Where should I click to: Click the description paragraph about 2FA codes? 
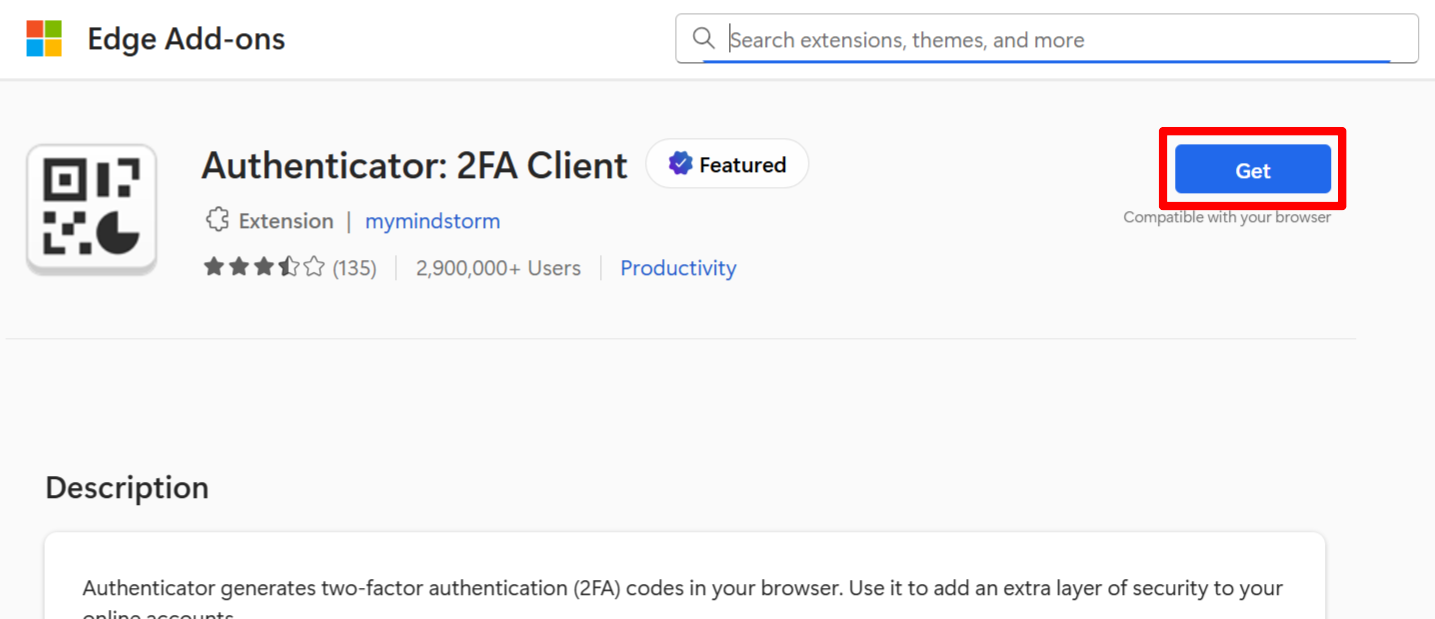[x=683, y=599]
